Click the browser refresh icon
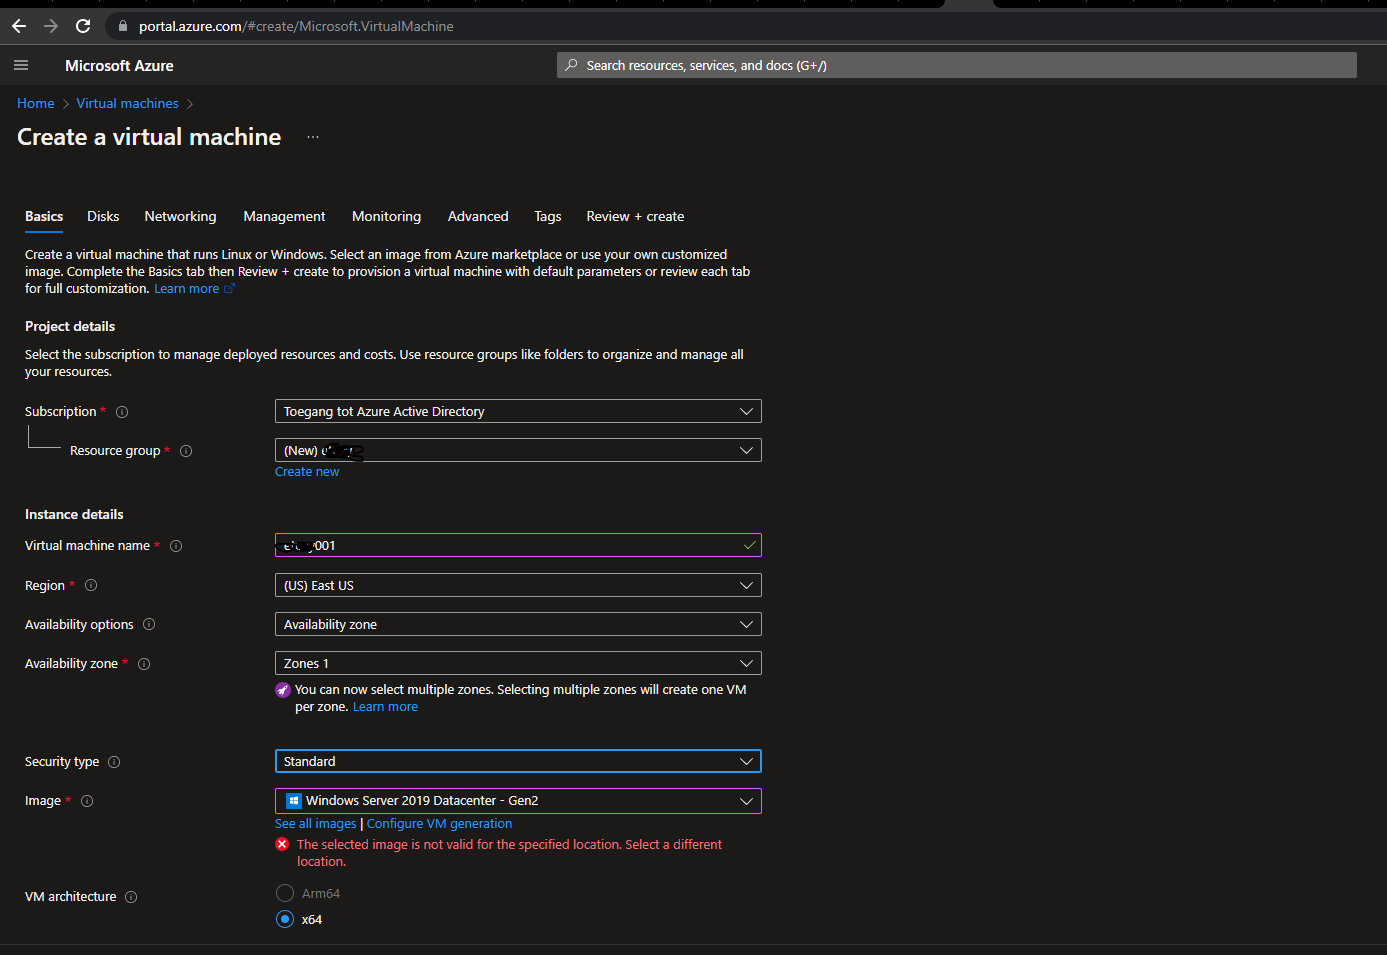This screenshot has height=955, width=1387. coord(83,26)
